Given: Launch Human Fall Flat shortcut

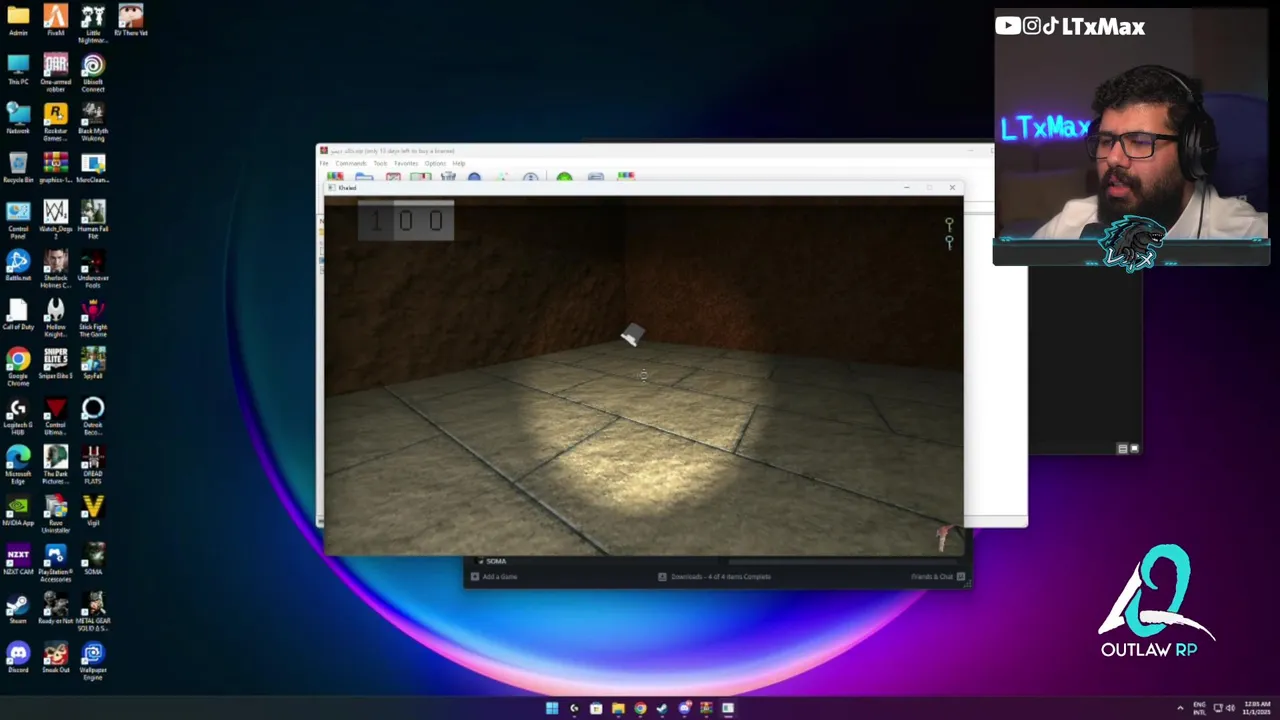Looking at the screenshot, I should [x=93, y=220].
